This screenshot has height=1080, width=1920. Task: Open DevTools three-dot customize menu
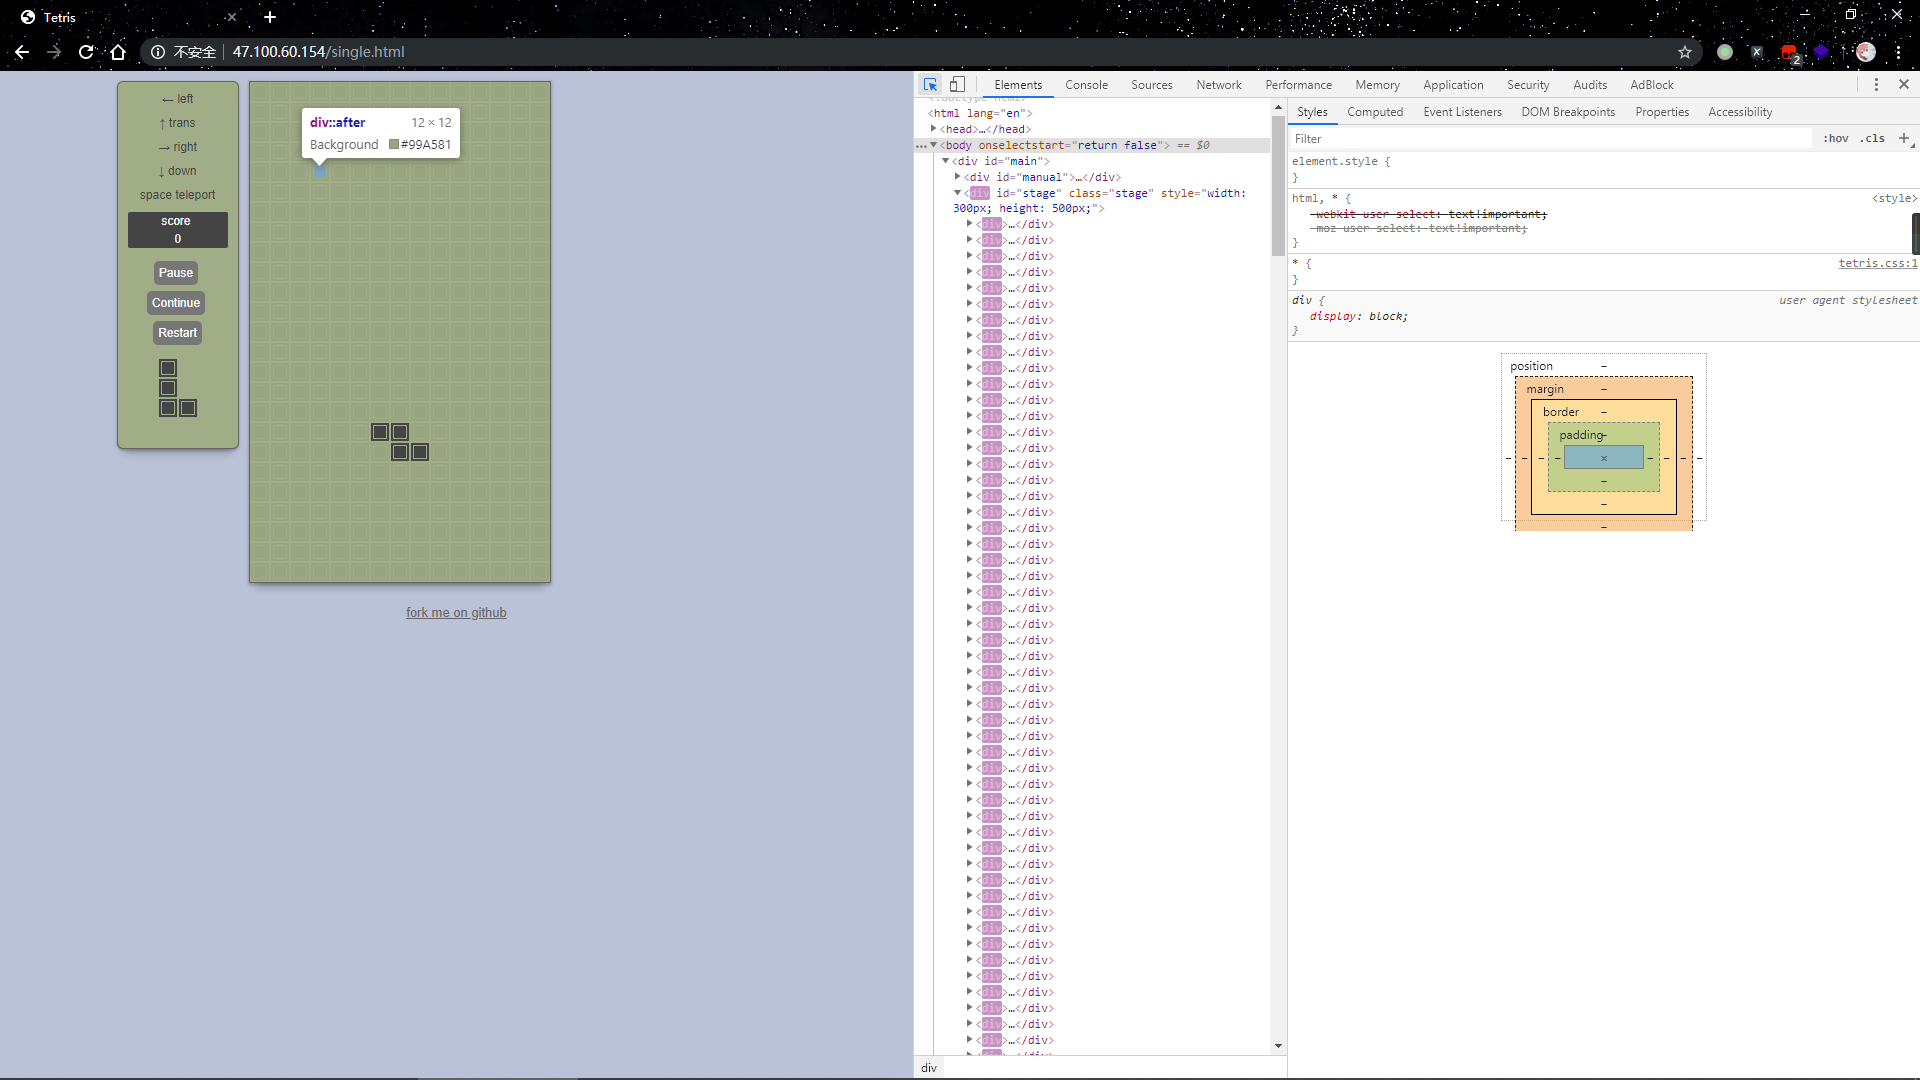(1876, 85)
